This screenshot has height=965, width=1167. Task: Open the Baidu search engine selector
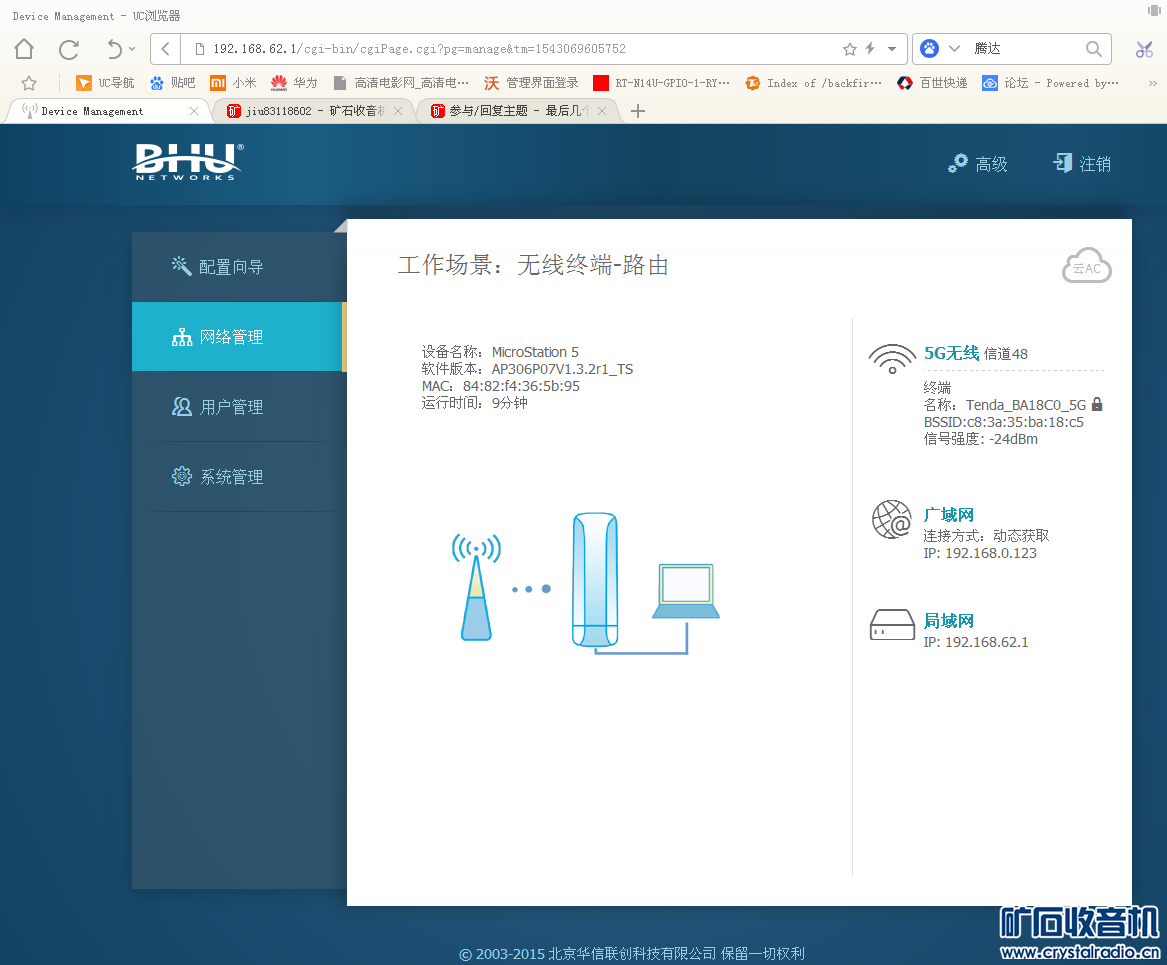(x=941, y=48)
